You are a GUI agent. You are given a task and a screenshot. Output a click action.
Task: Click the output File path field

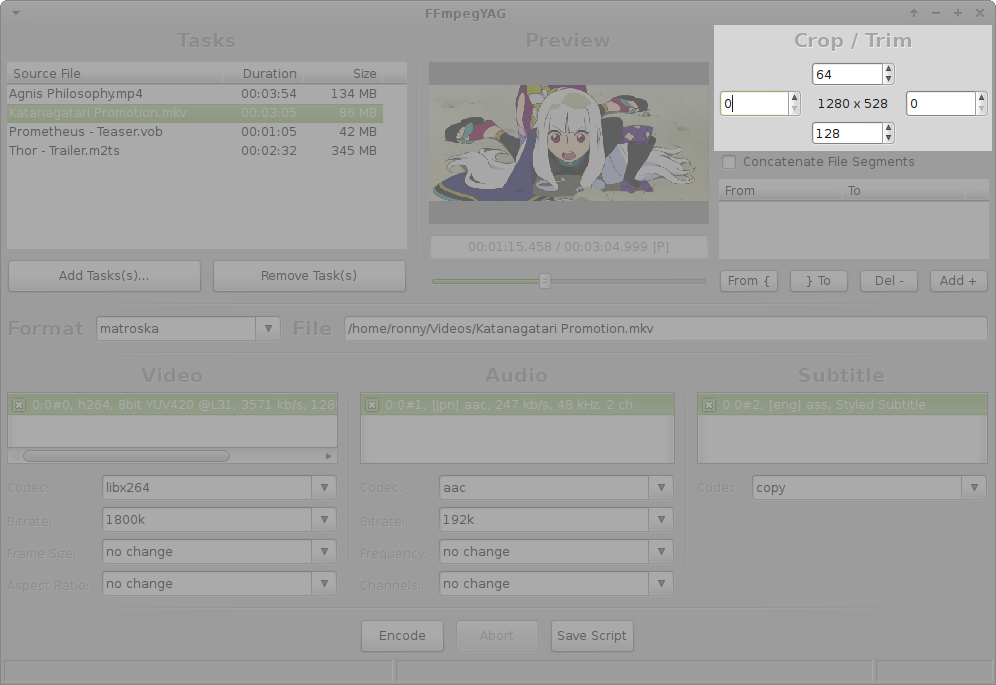point(666,329)
